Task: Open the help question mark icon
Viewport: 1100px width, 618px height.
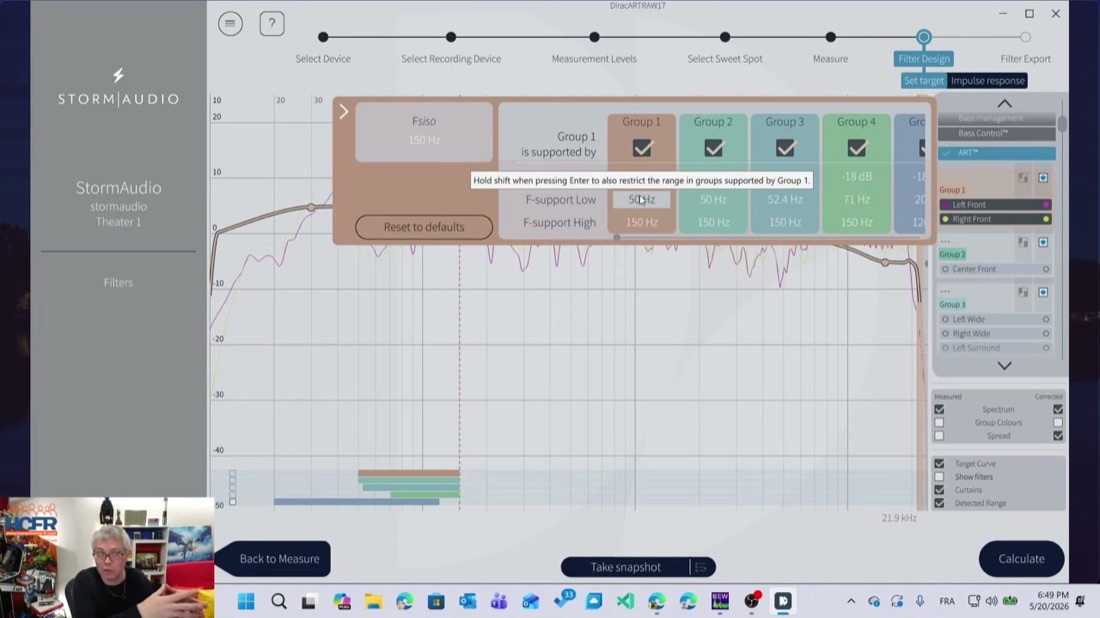Action: coord(272,24)
